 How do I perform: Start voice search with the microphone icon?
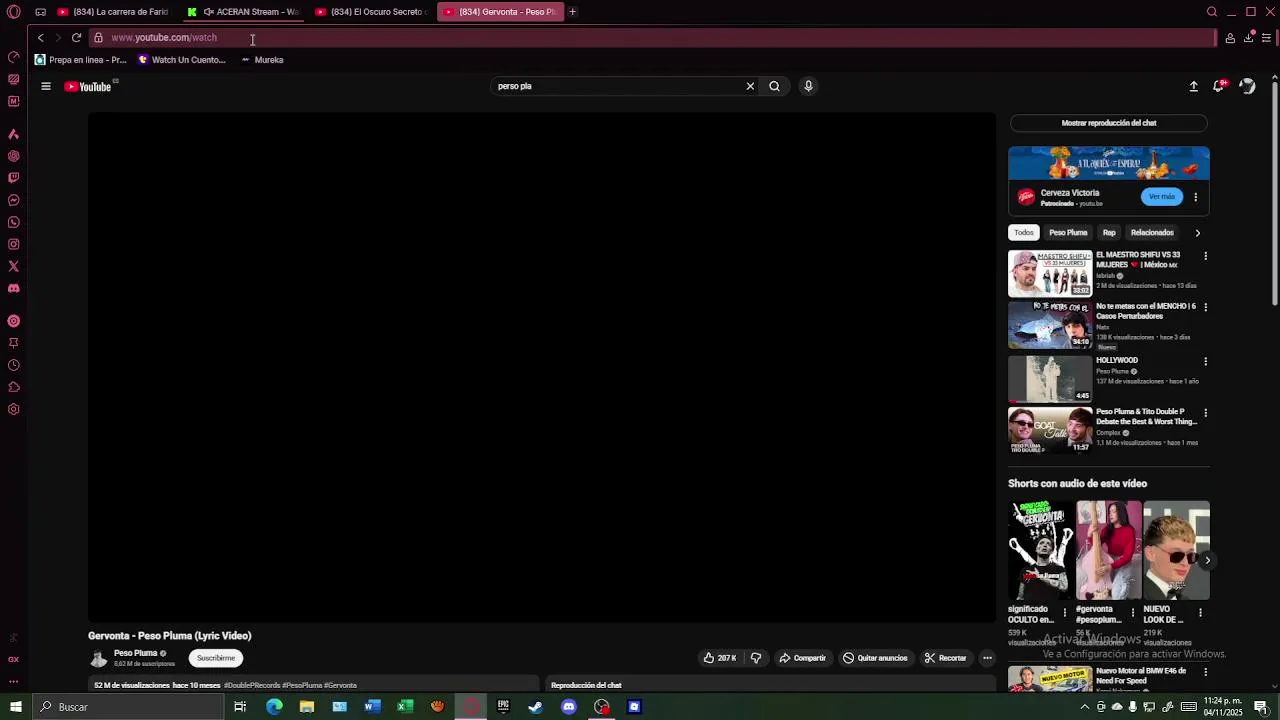[x=809, y=86]
